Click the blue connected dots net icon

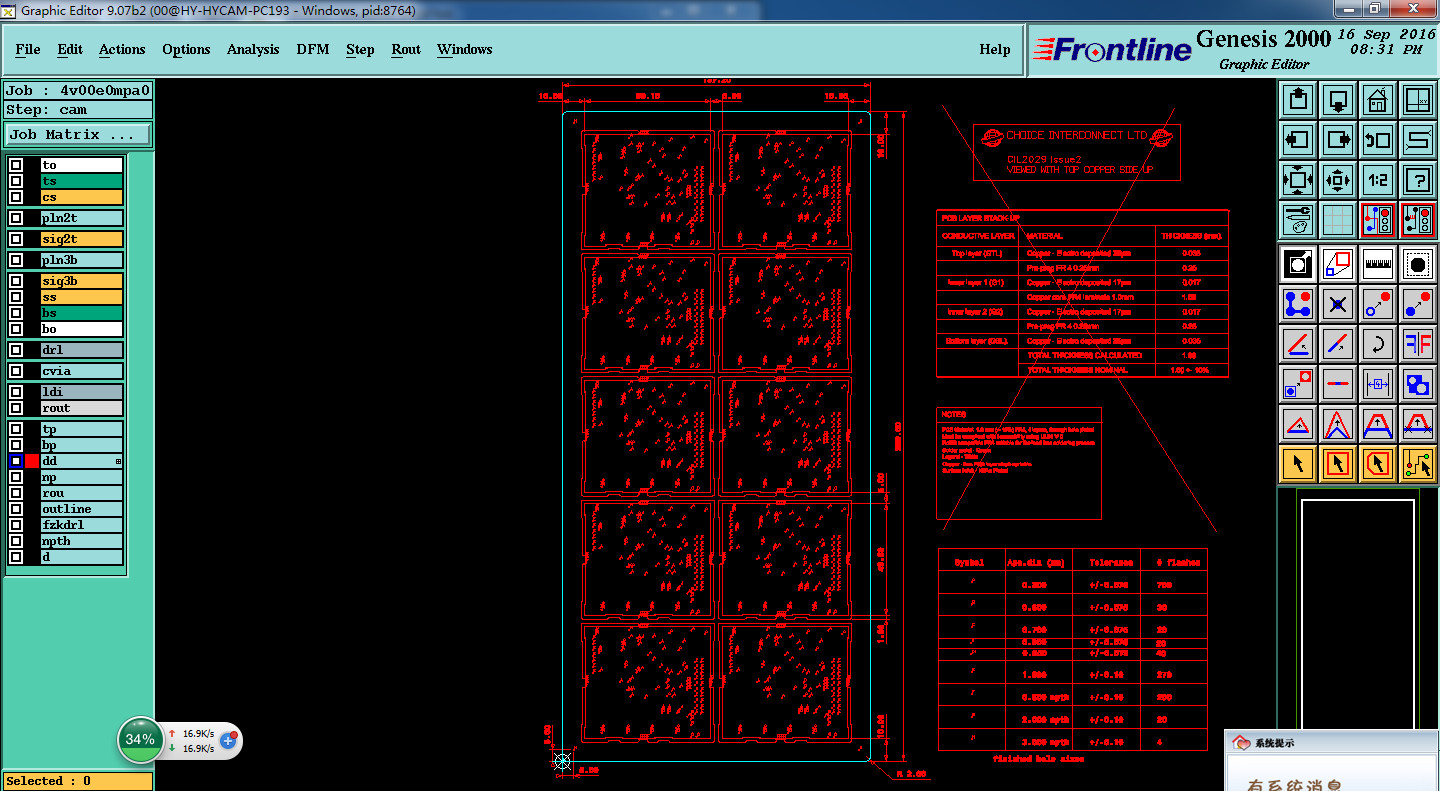point(1298,303)
